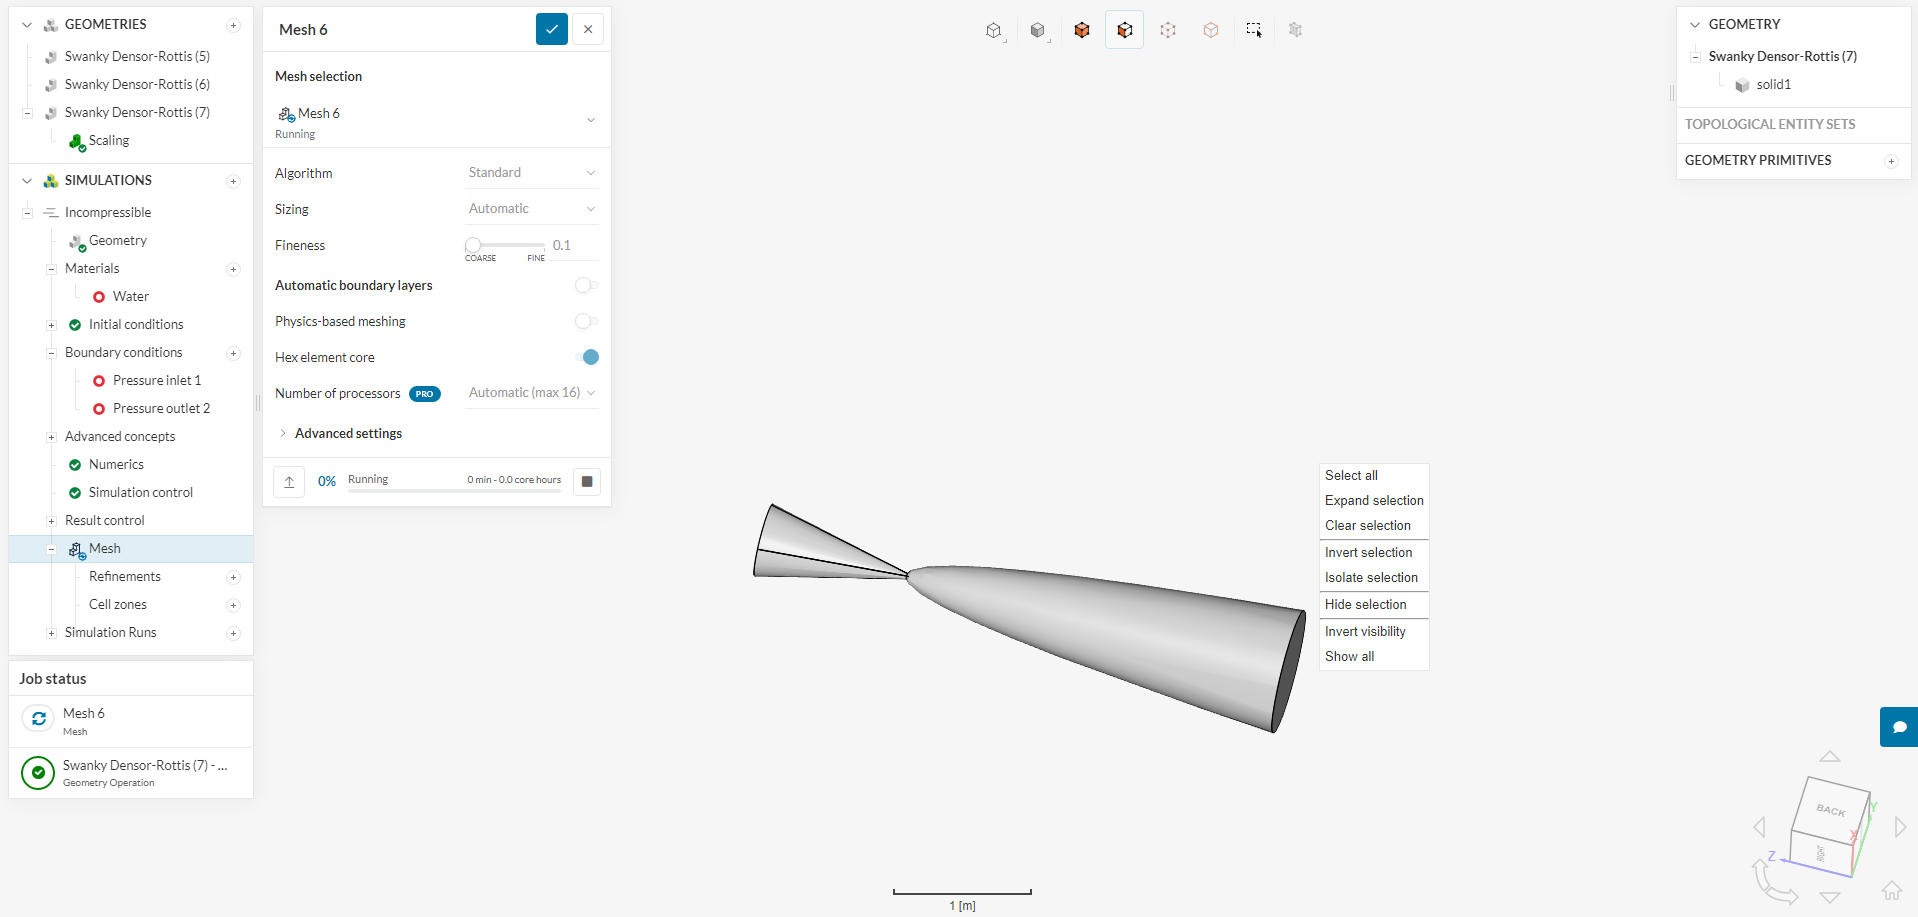Open the Sizing dropdown

(532, 209)
